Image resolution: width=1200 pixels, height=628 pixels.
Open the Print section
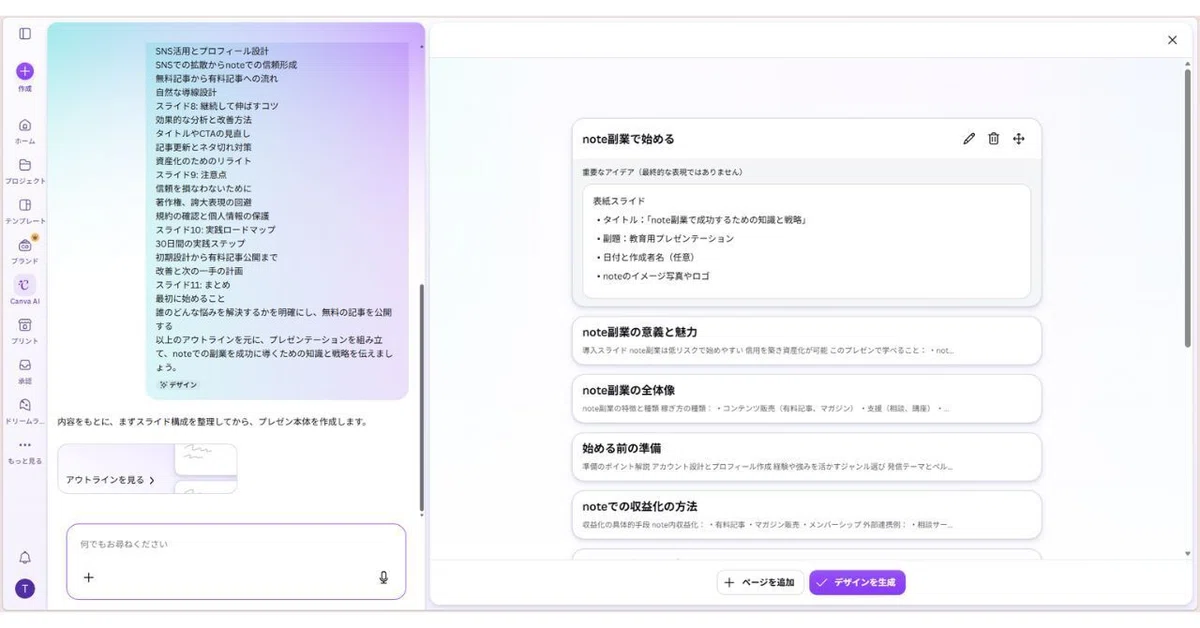25,331
